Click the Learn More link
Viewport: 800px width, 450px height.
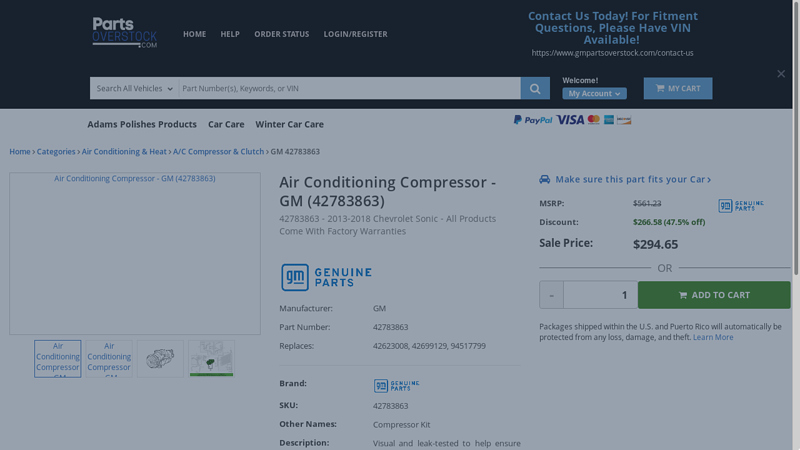point(713,337)
